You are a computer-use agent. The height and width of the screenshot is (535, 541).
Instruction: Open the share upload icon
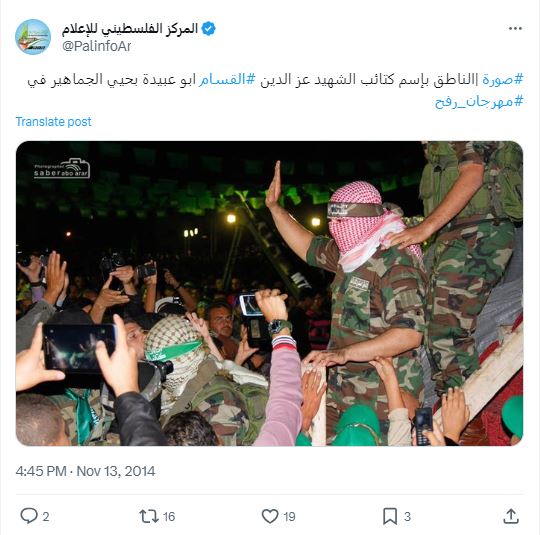pyautogui.click(x=511, y=516)
